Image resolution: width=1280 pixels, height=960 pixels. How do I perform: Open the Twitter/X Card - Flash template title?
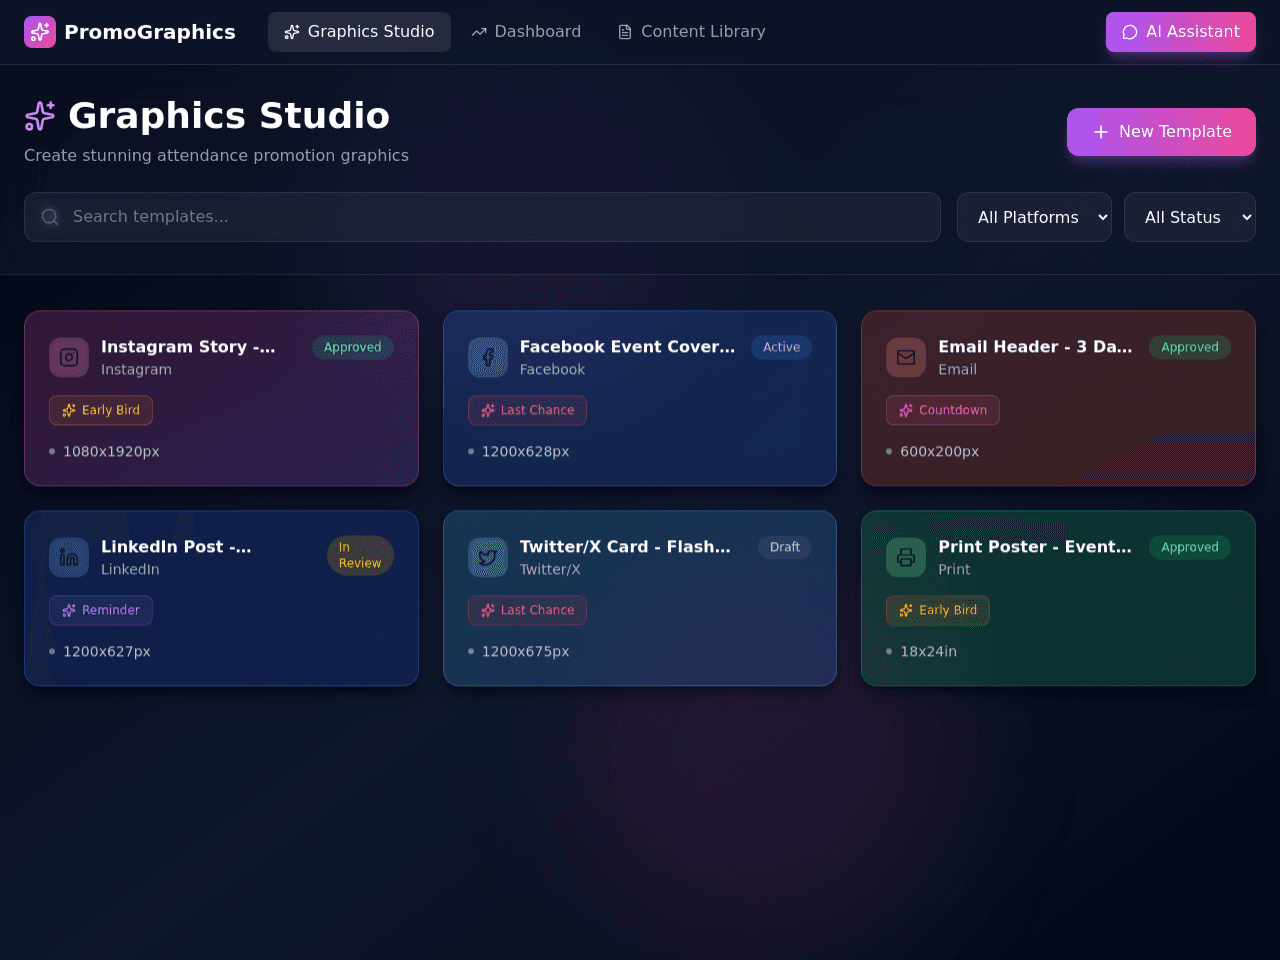tap(625, 547)
